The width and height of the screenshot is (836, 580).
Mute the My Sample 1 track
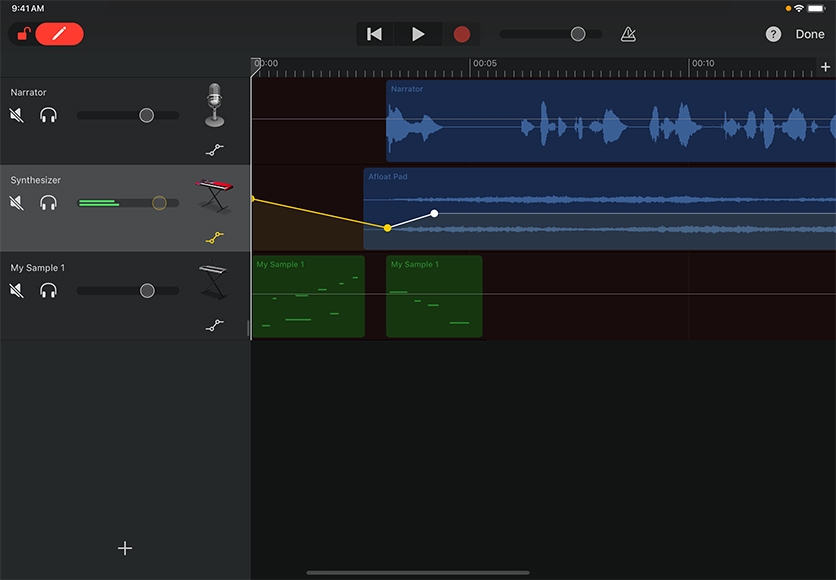(x=17, y=290)
